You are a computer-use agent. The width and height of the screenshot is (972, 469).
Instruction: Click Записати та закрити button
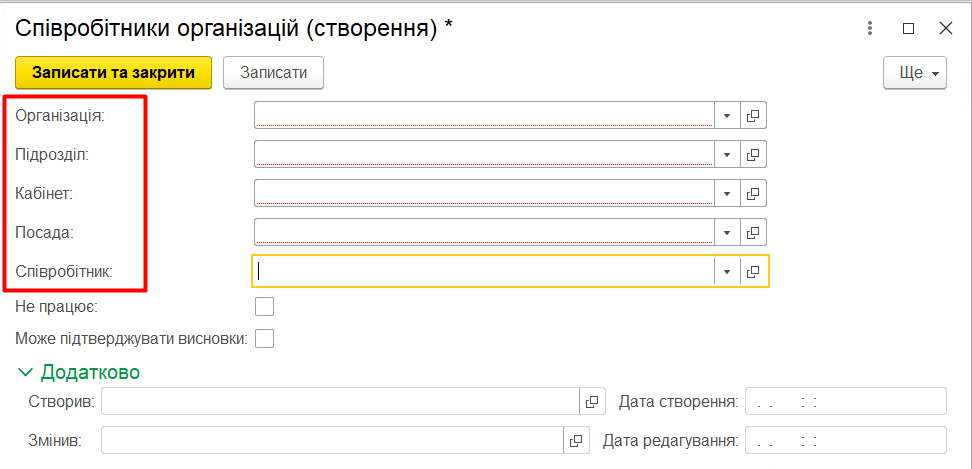tap(113, 73)
